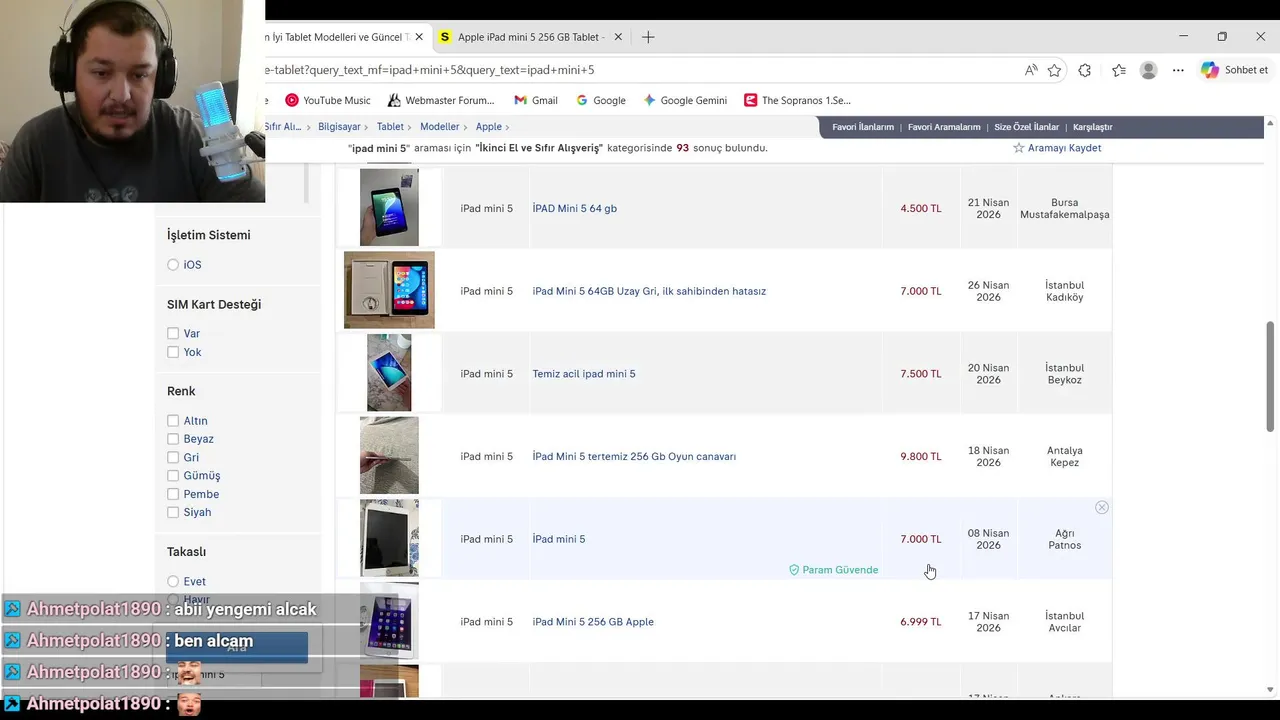This screenshot has width=1280, height=720.
Task: Open Google Gemini bookmark
Action: click(x=685, y=100)
